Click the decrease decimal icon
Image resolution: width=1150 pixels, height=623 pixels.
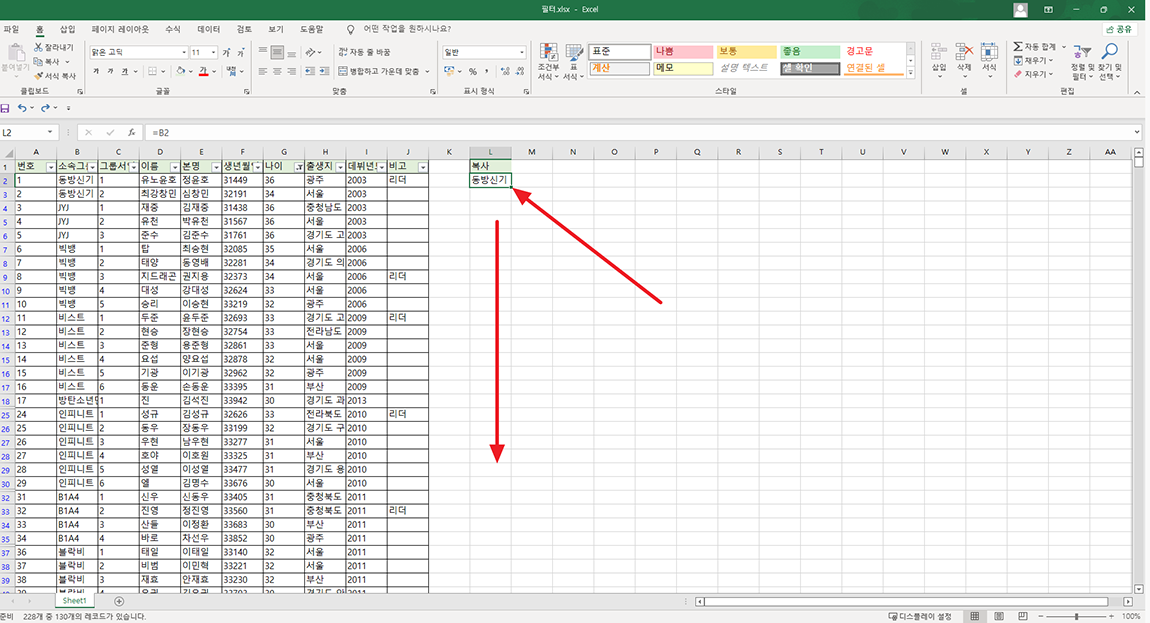520,71
